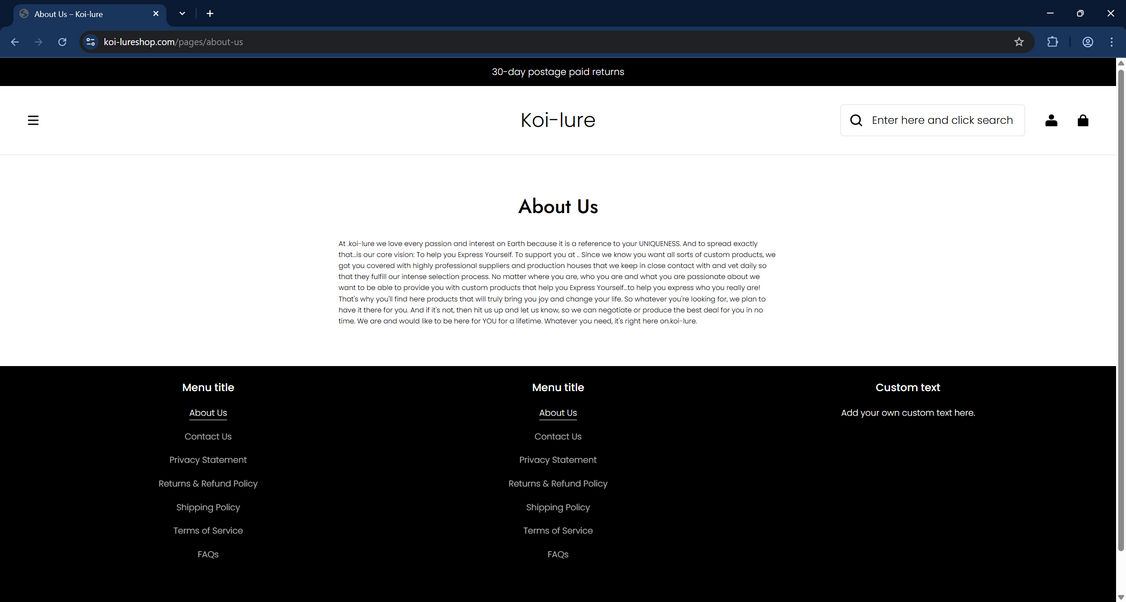
Task: Open Returns & Refund Policy in middle footer menu
Action: coord(558,483)
